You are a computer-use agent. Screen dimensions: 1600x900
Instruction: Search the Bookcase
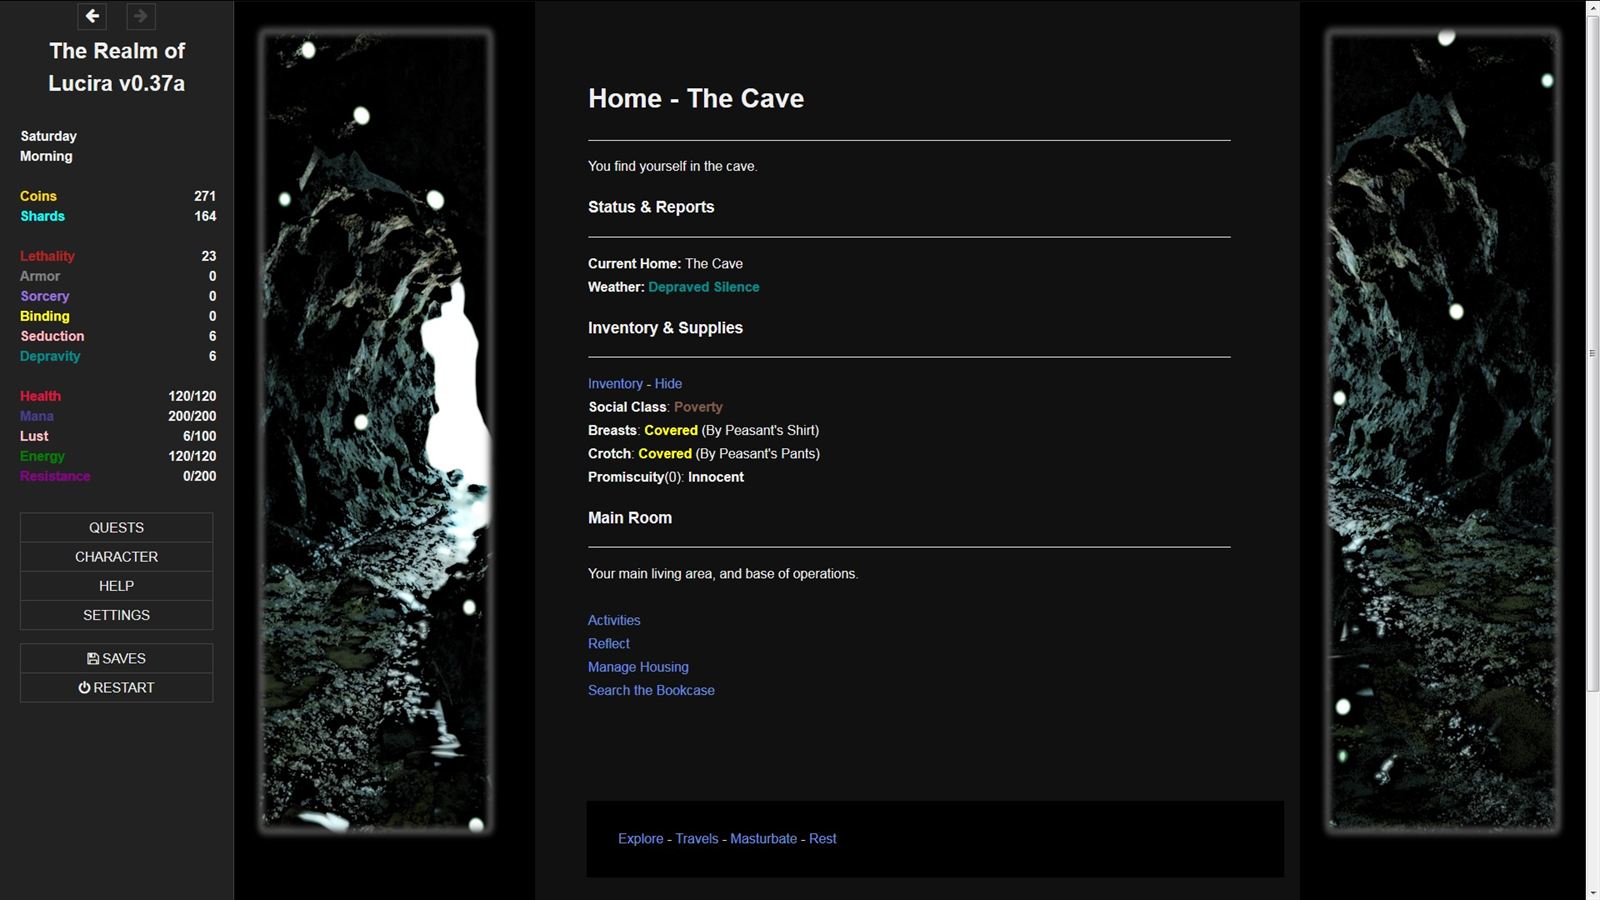(651, 690)
